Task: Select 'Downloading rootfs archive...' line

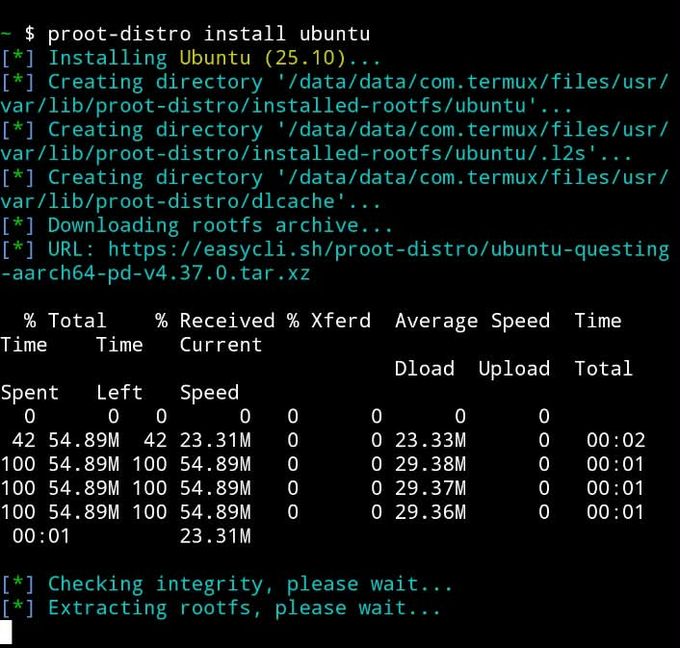Action: point(197,226)
